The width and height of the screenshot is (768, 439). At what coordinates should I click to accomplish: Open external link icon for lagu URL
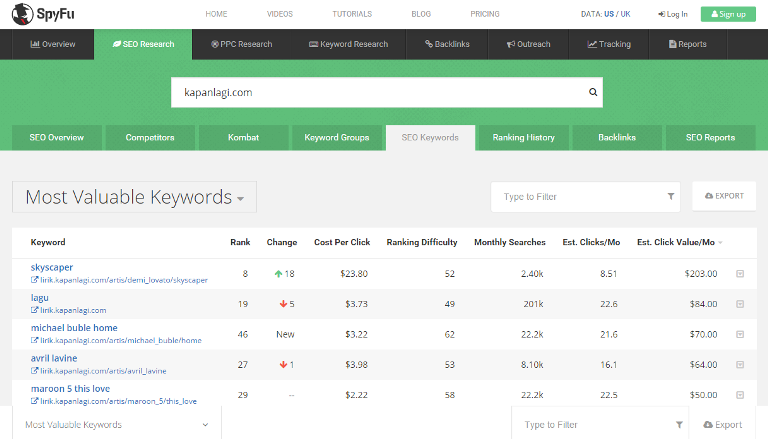point(34,310)
